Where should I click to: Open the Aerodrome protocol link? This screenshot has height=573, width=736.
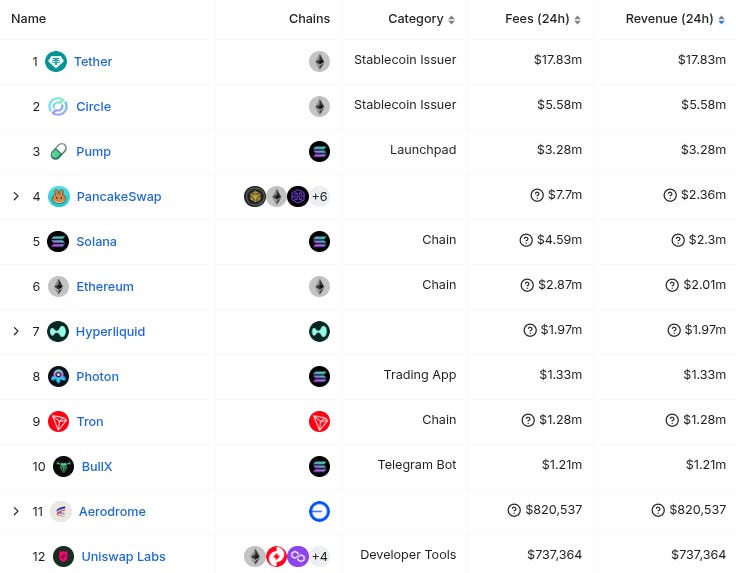point(112,512)
